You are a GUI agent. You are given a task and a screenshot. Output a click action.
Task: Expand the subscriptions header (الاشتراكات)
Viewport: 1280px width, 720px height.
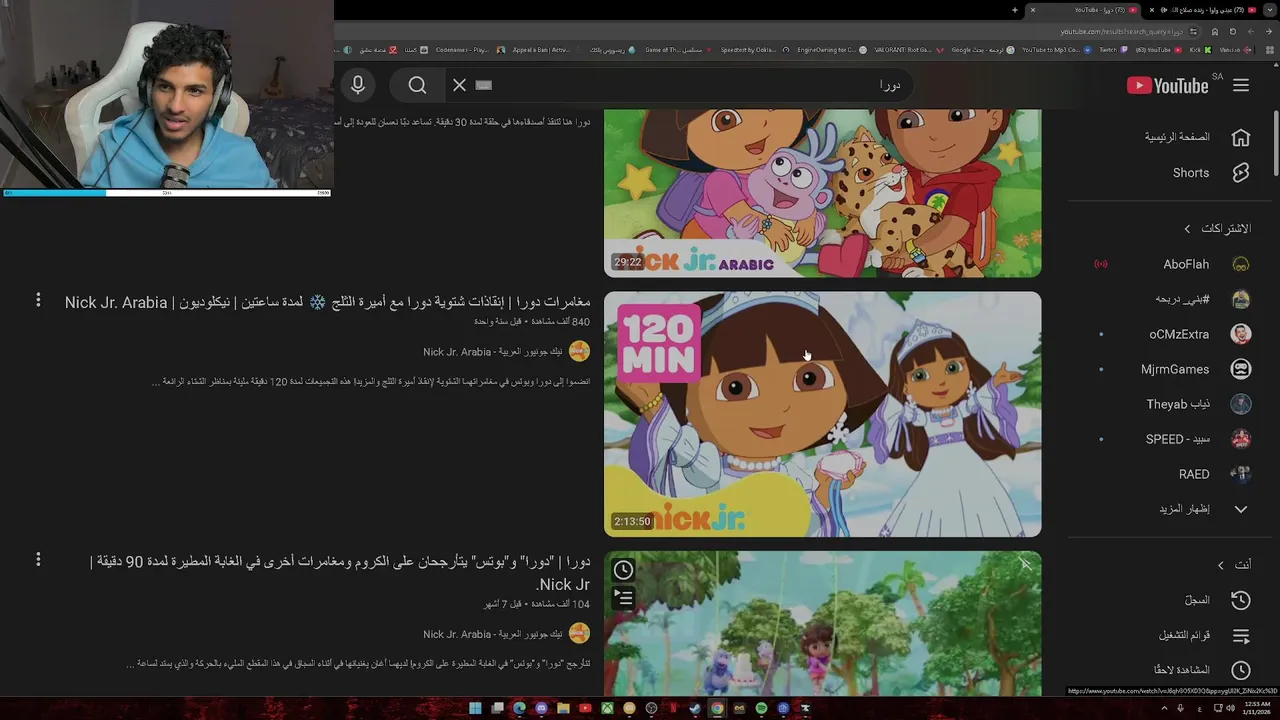coord(1217,229)
